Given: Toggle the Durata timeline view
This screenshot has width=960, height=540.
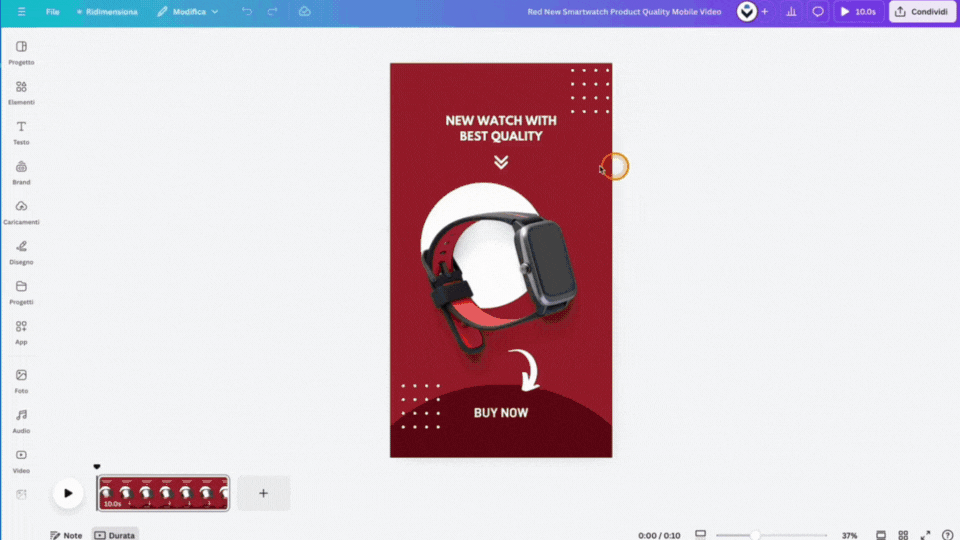Looking at the screenshot, I should pyautogui.click(x=115, y=535).
